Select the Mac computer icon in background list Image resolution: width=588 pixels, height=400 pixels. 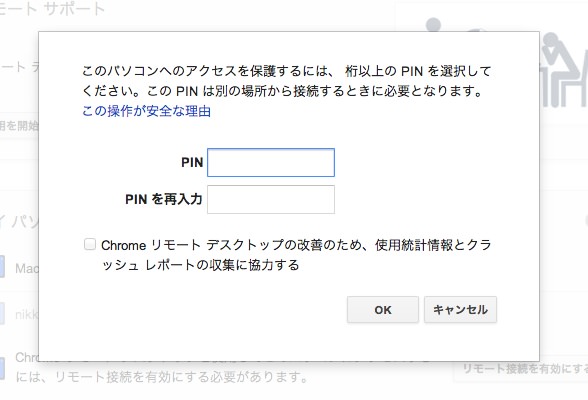pyautogui.click(x=2, y=267)
